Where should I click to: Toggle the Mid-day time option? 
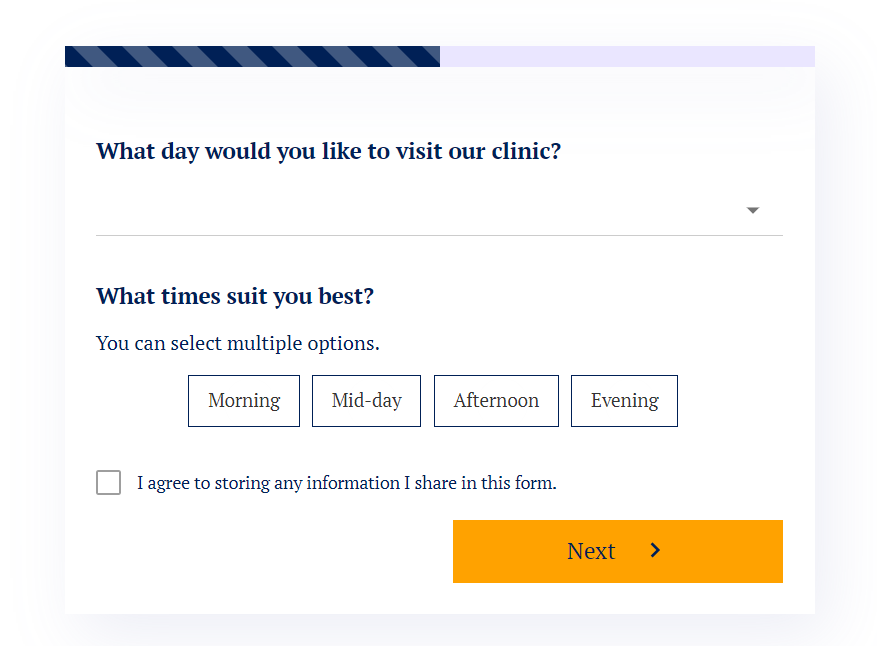coord(366,401)
